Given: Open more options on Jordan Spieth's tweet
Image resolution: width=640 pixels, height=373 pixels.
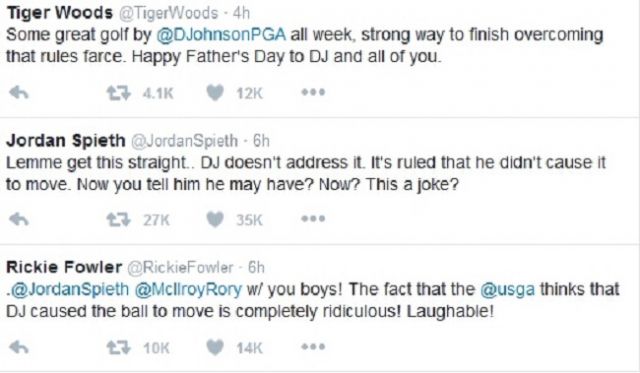Looking at the screenshot, I should (x=313, y=219).
